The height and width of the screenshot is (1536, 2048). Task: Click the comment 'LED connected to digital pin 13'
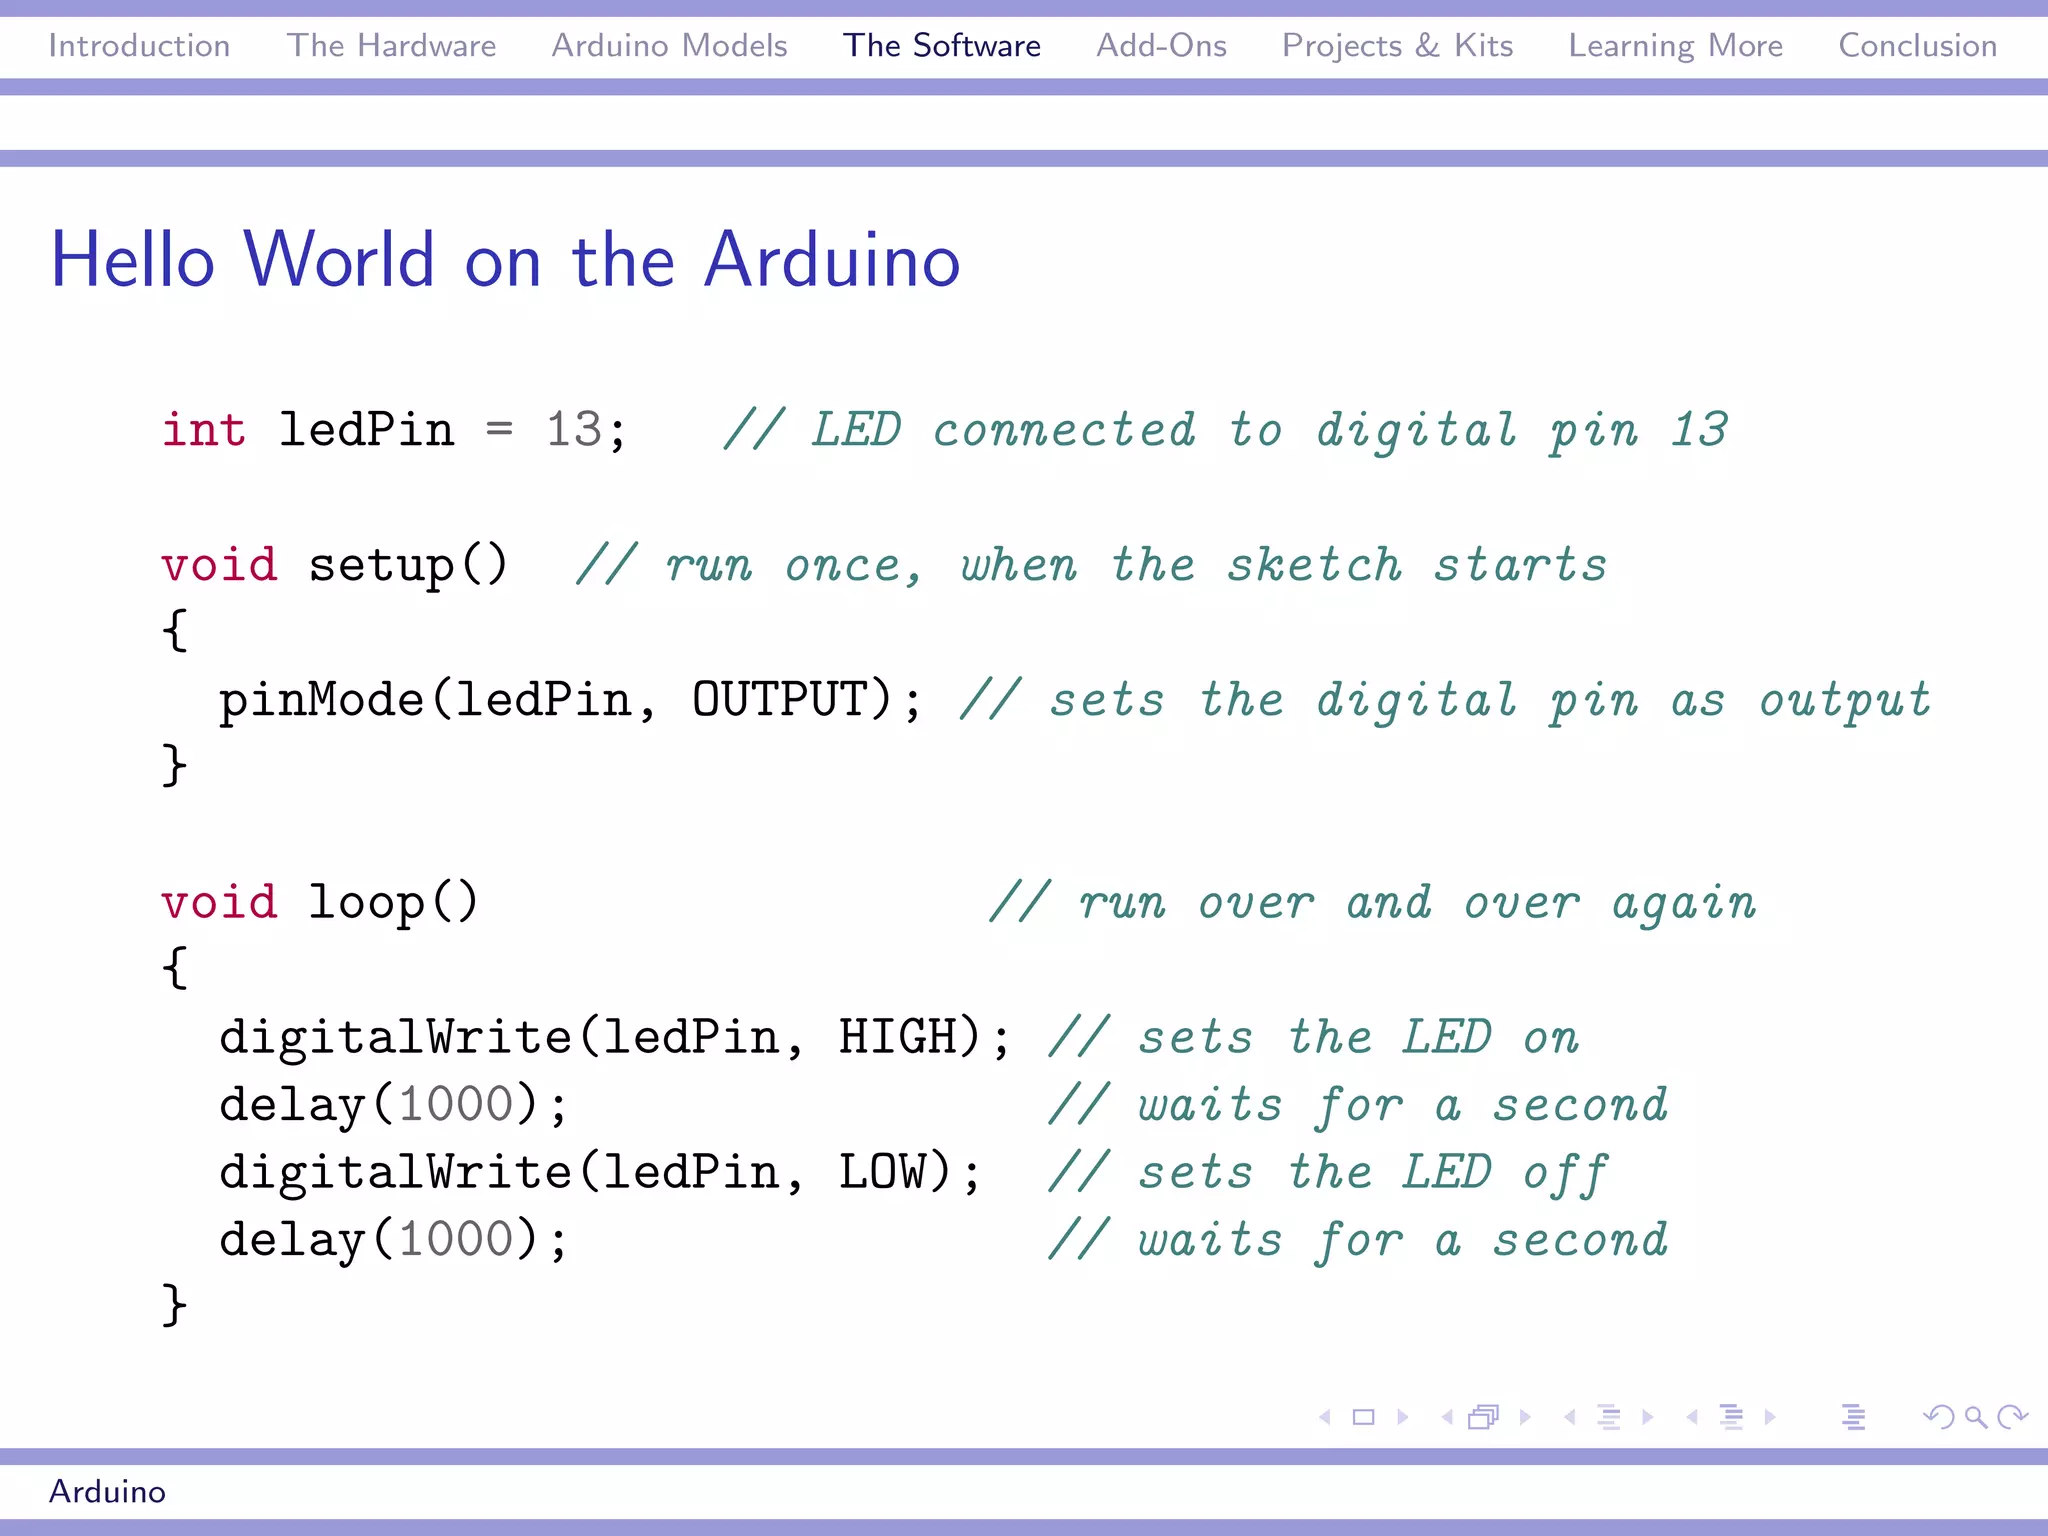pyautogui.click(x=1269, y=430)
